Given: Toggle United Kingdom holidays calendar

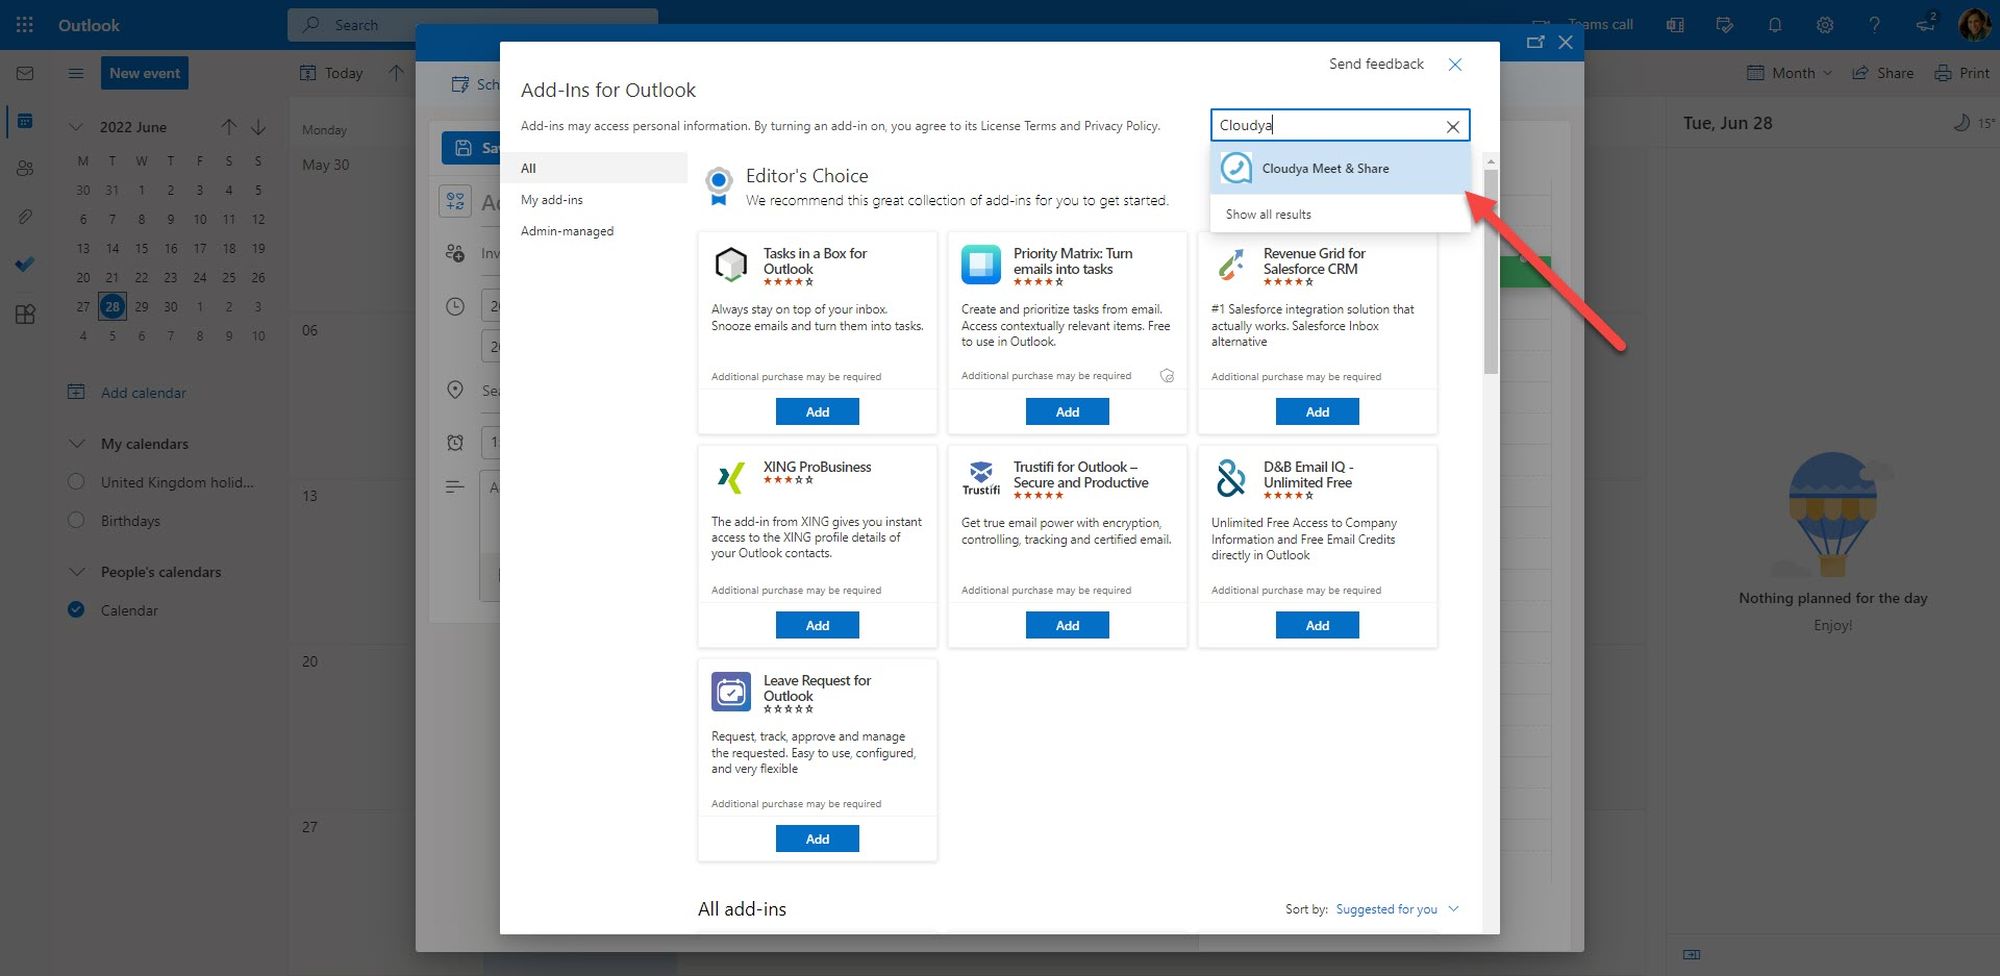Looking at the screenshot, I should pyautogui.click(x=76, y=482).
